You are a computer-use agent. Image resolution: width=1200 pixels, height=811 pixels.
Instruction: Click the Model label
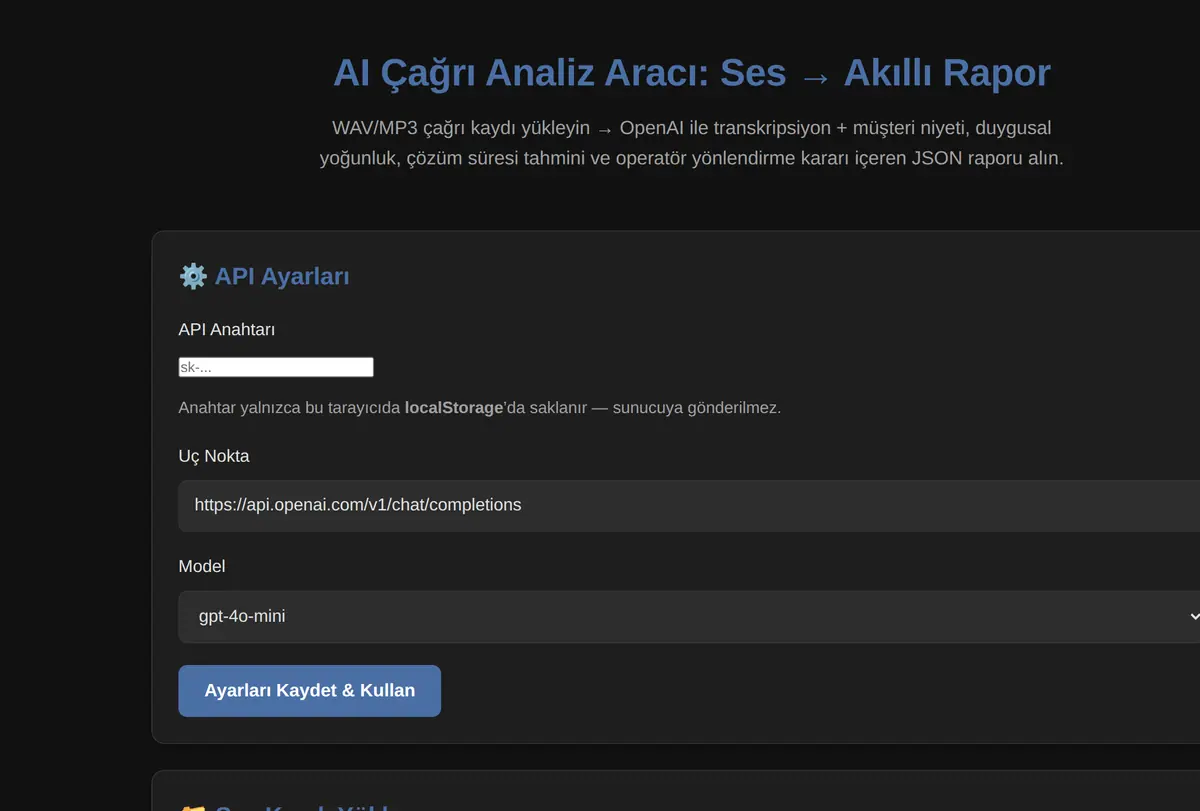202,566
